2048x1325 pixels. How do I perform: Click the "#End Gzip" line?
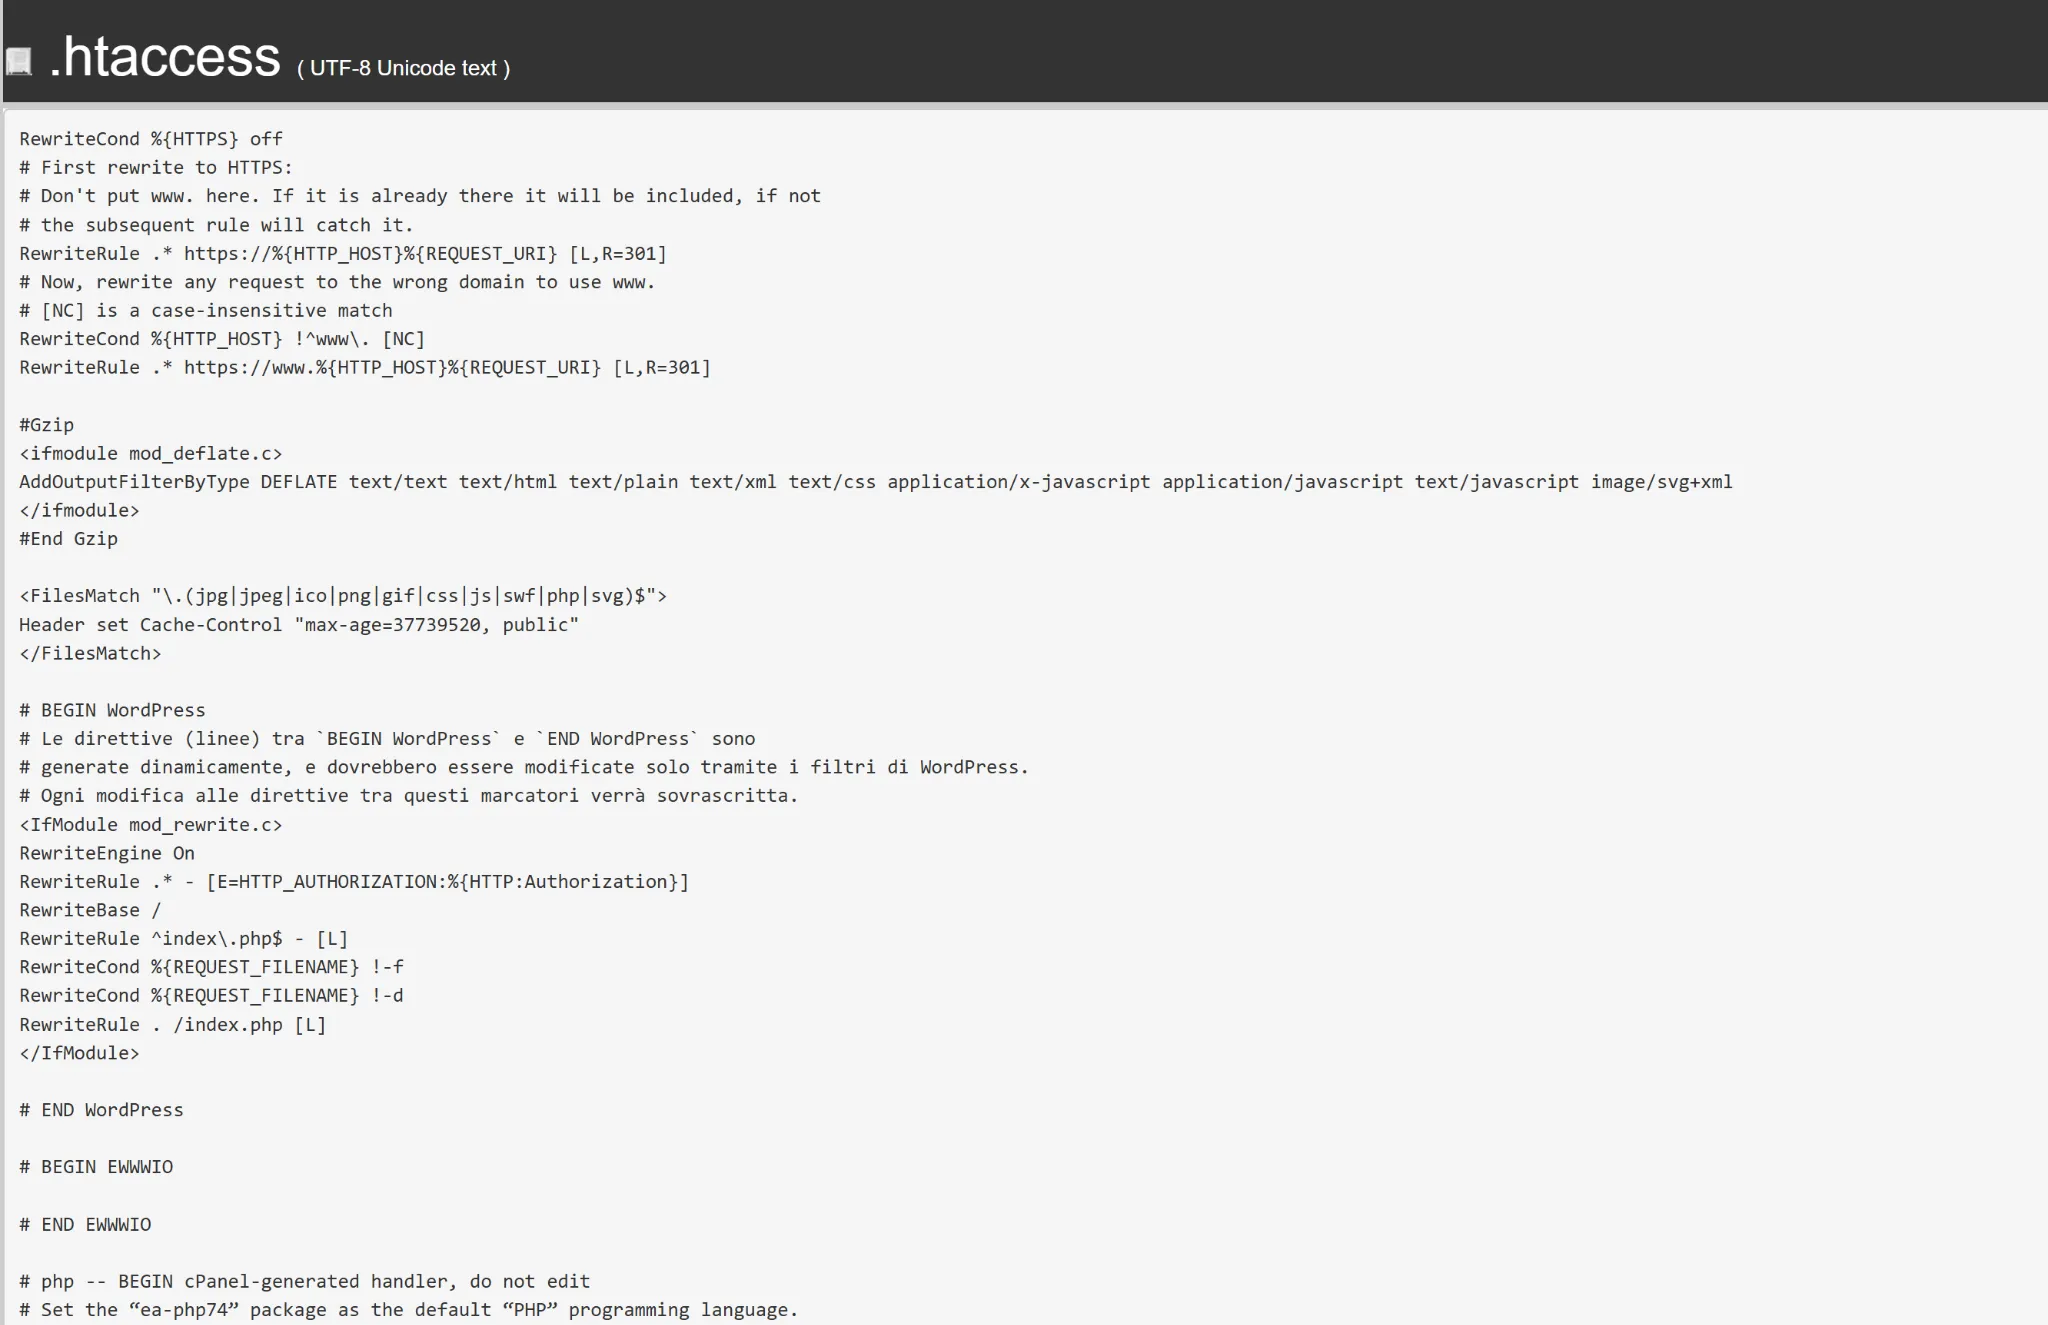(68, 538)
